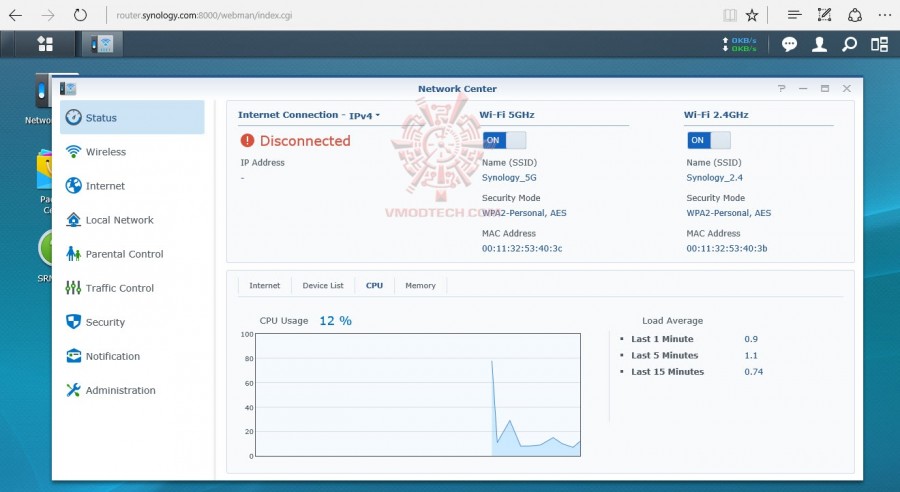Screen dimensions: 900x492
Task: Open the Wireless section
Action: 132,152
